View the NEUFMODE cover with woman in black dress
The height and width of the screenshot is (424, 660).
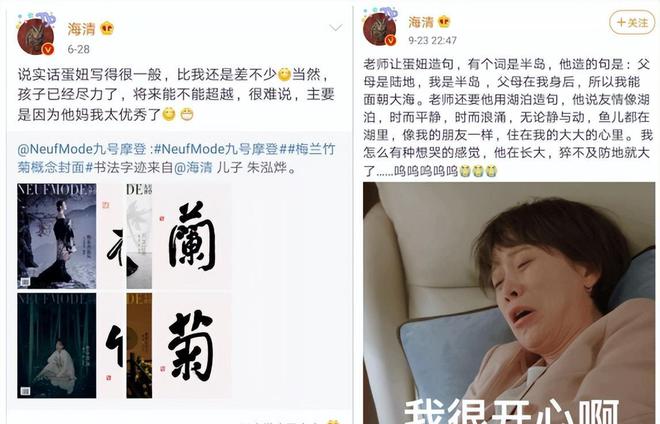click(57, 236)
